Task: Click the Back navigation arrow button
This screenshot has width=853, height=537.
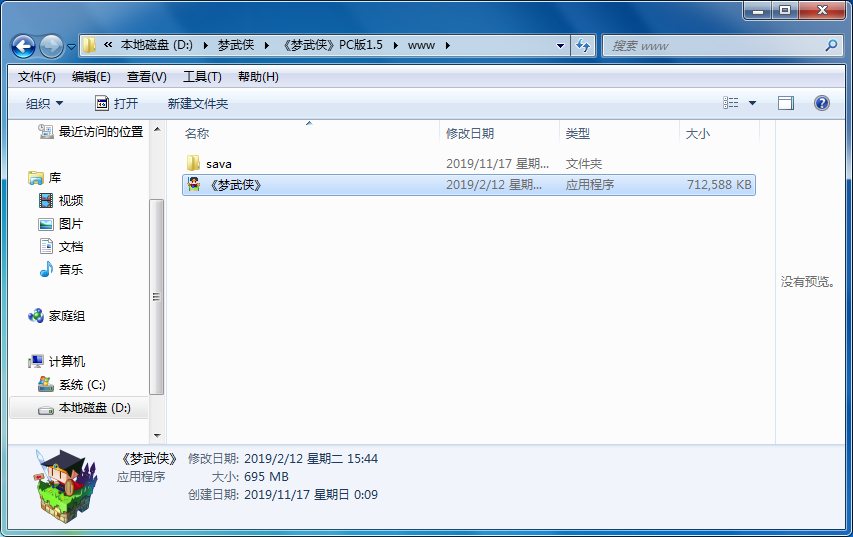Action: 23,46
